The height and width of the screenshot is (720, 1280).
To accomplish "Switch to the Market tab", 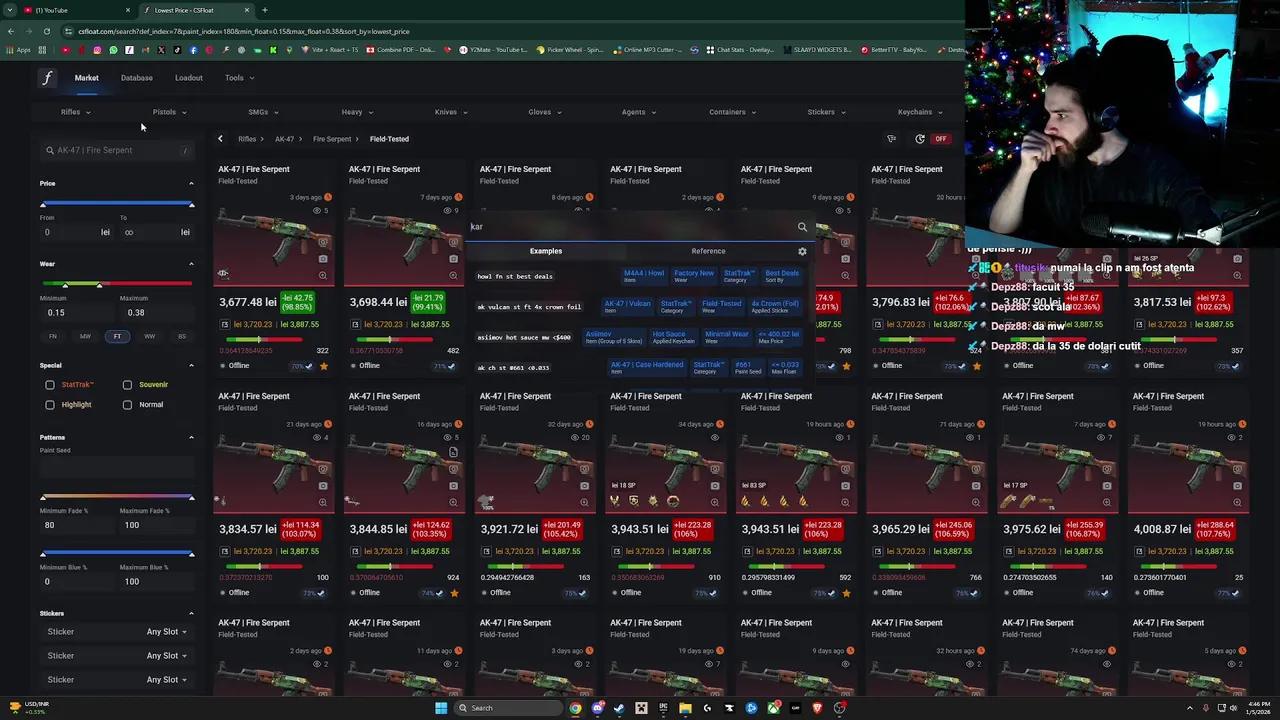I will 86,78.
